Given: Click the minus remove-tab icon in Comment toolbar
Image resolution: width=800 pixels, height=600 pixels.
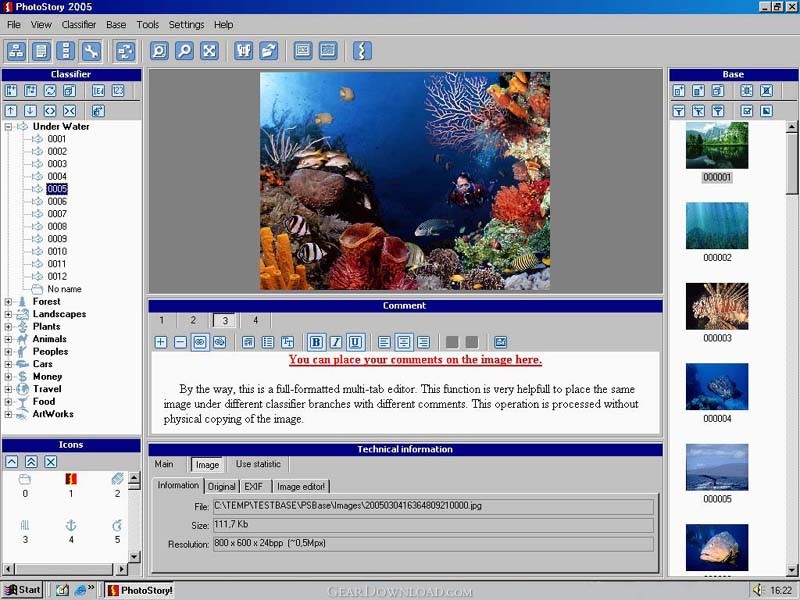Looking at the screenshot, I should tap(180, 342).
